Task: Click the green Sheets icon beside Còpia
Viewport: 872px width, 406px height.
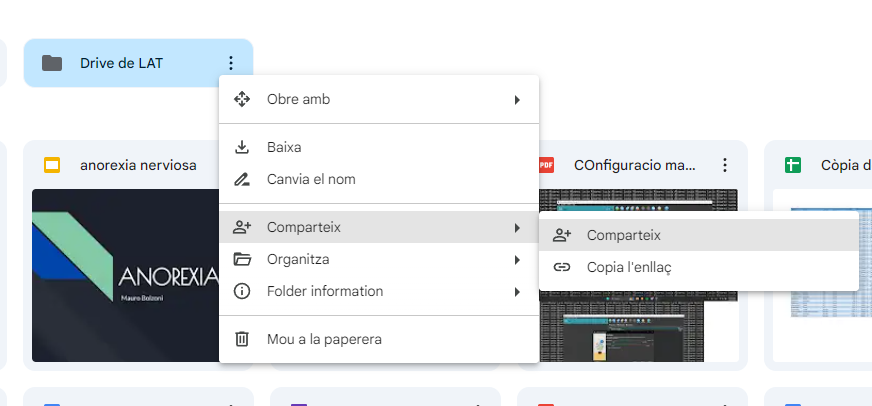Action: coord(793,165)
